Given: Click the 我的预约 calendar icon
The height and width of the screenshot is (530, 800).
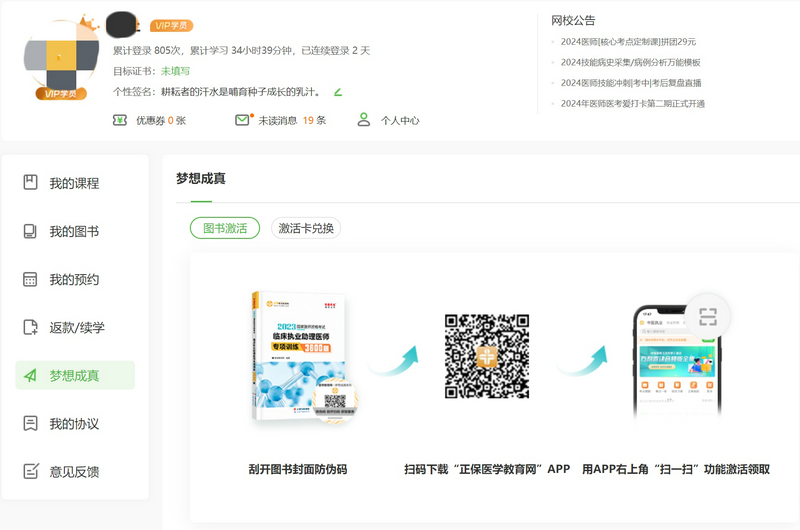Looking at the screenshot, I should point(30,279).
